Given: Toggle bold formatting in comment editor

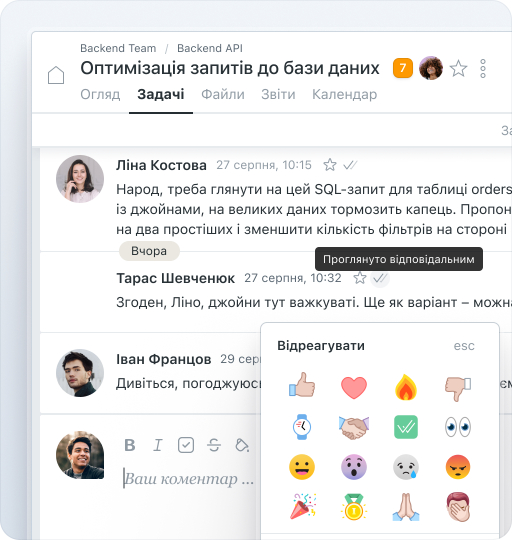Looking at the screenshot, I should [x=130, y=445].
